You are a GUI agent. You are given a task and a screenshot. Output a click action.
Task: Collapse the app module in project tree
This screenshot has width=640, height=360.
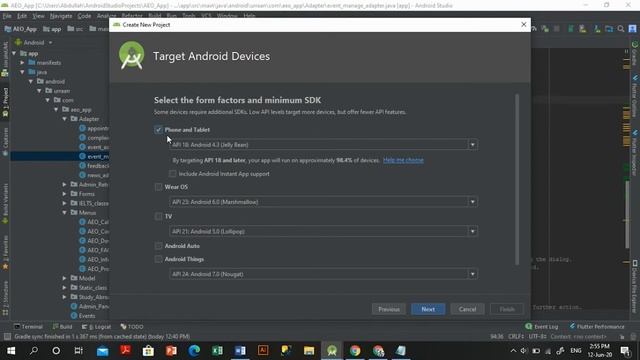[x=14, y=53]
